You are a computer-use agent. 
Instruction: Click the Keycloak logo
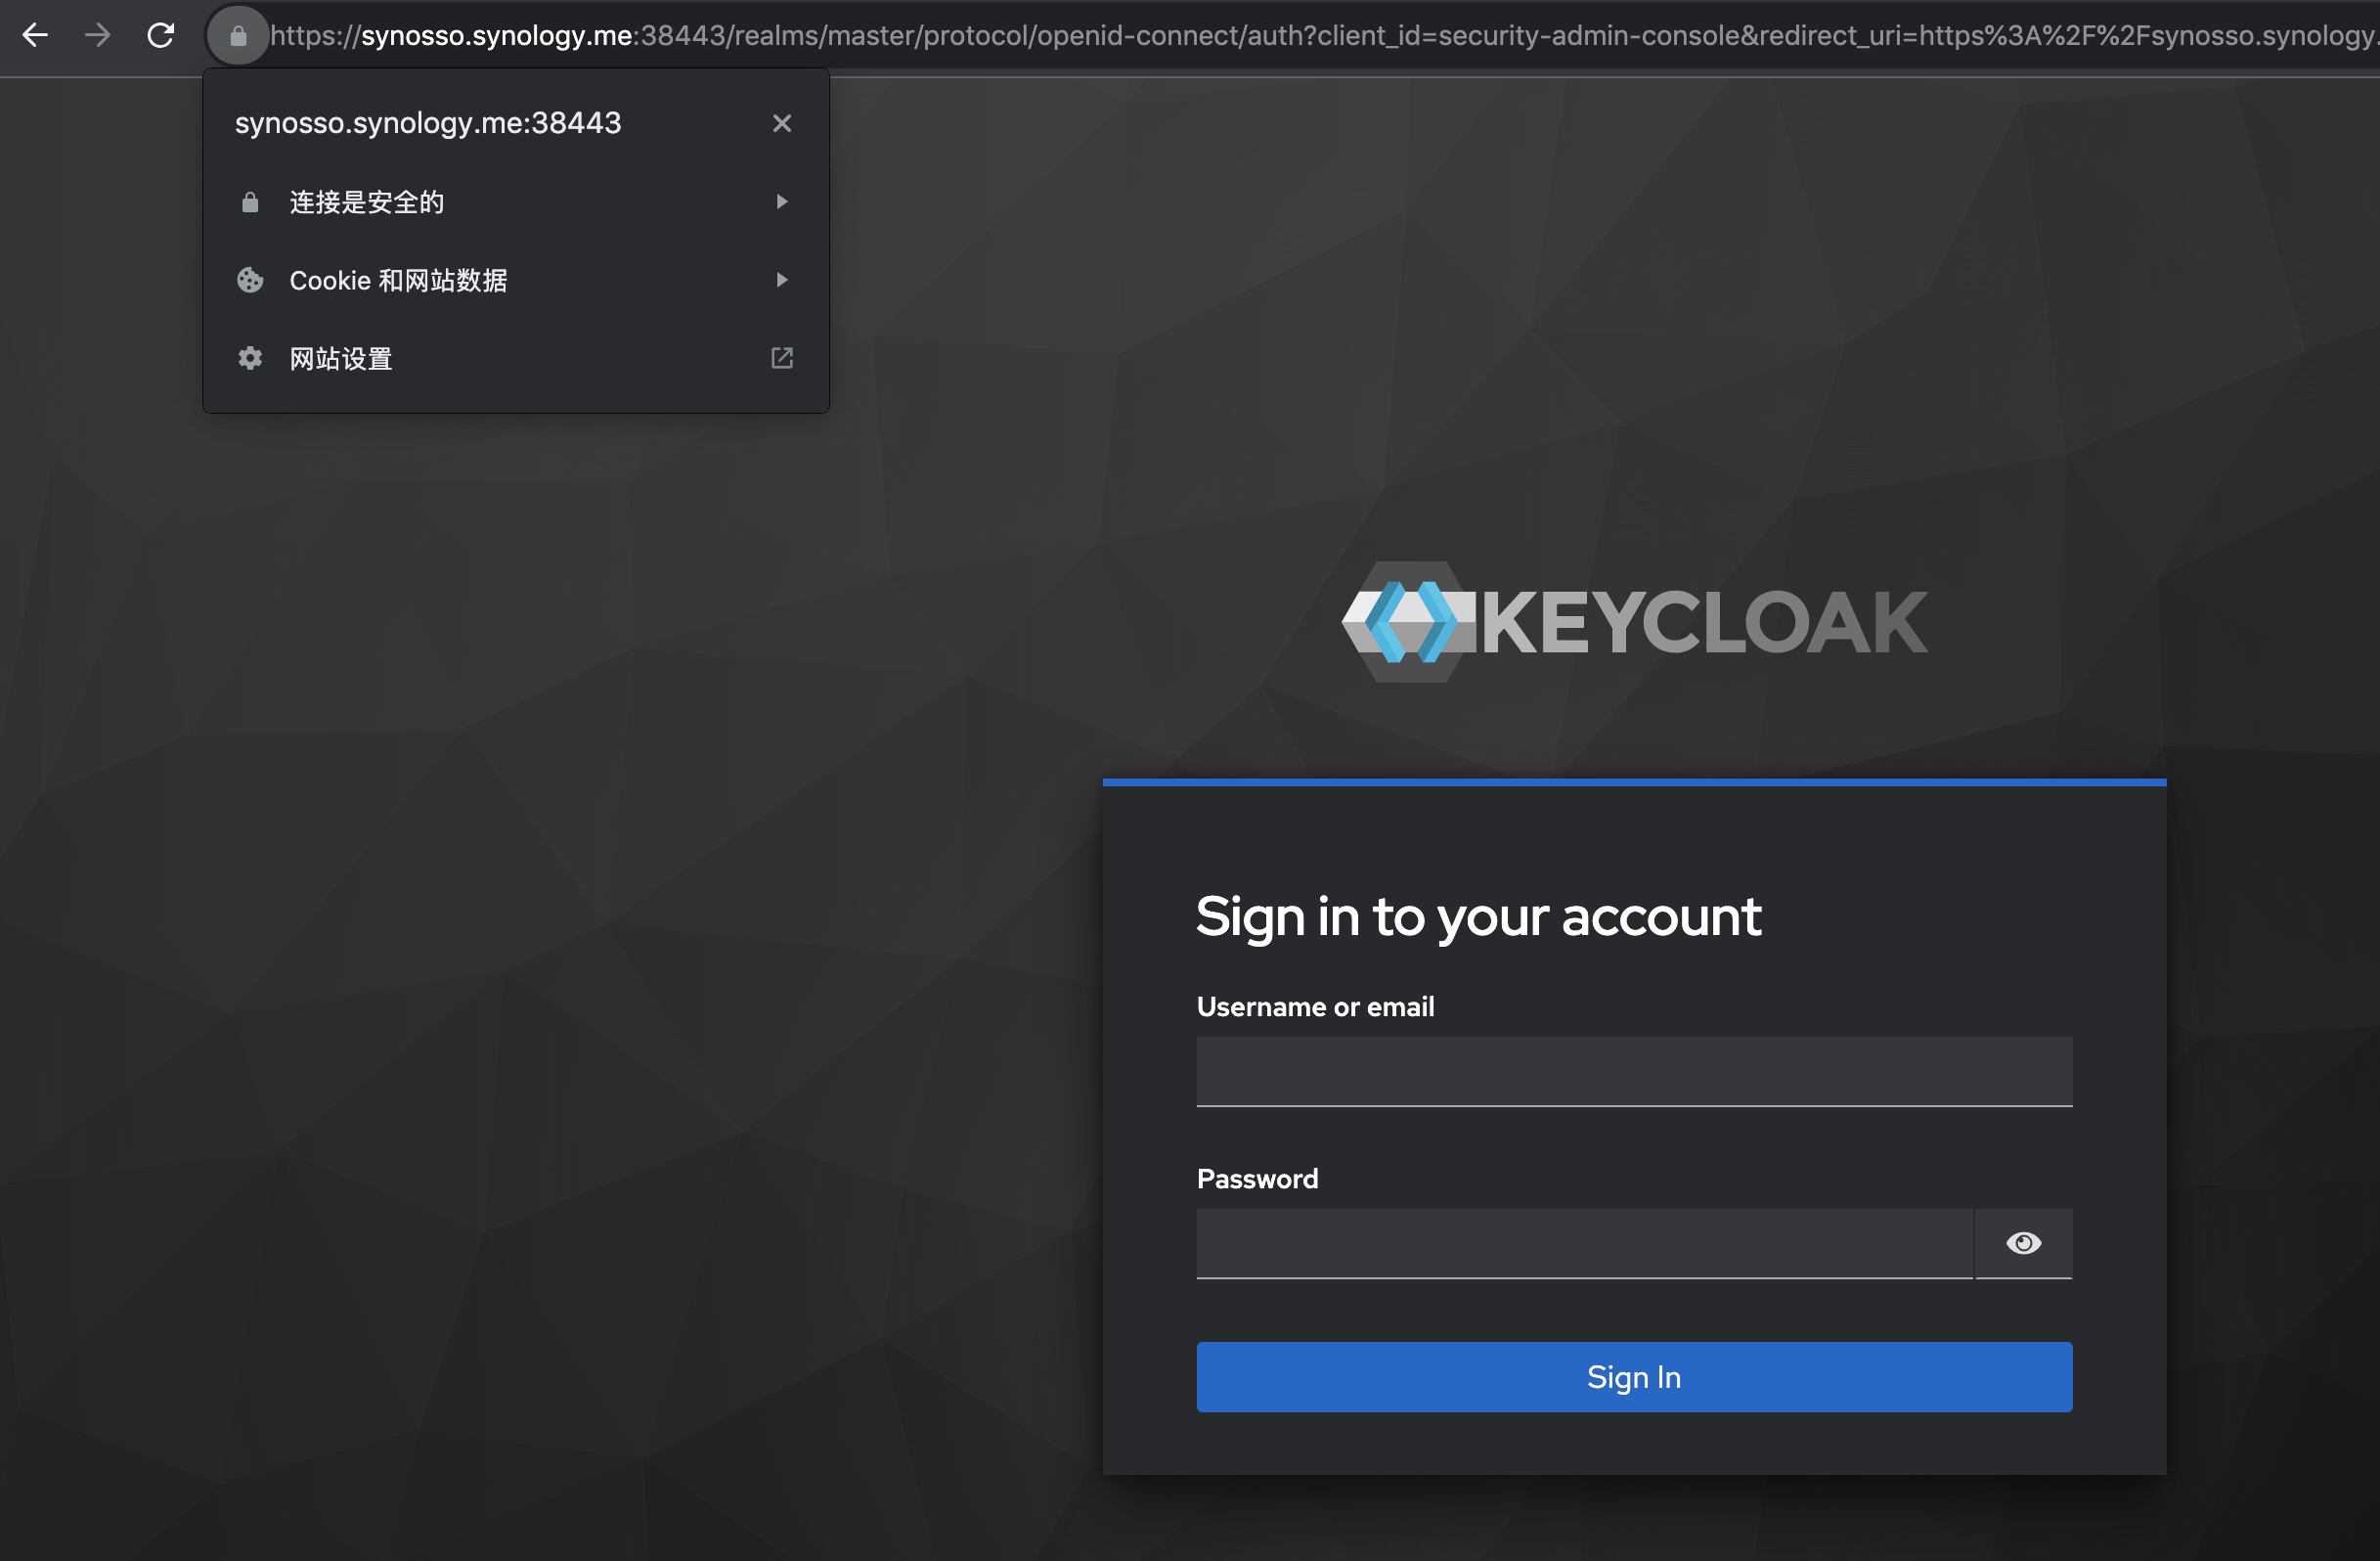(x=1634, y=622)
